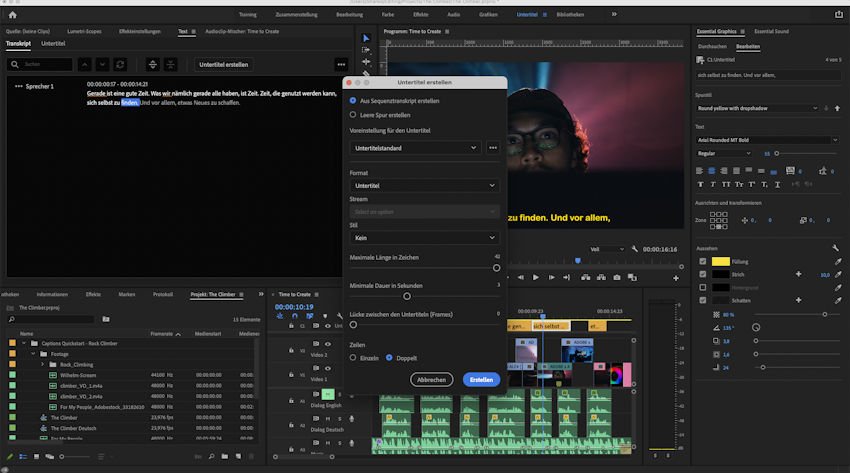Click the yellow Füllung color swatch

[720, 261]
